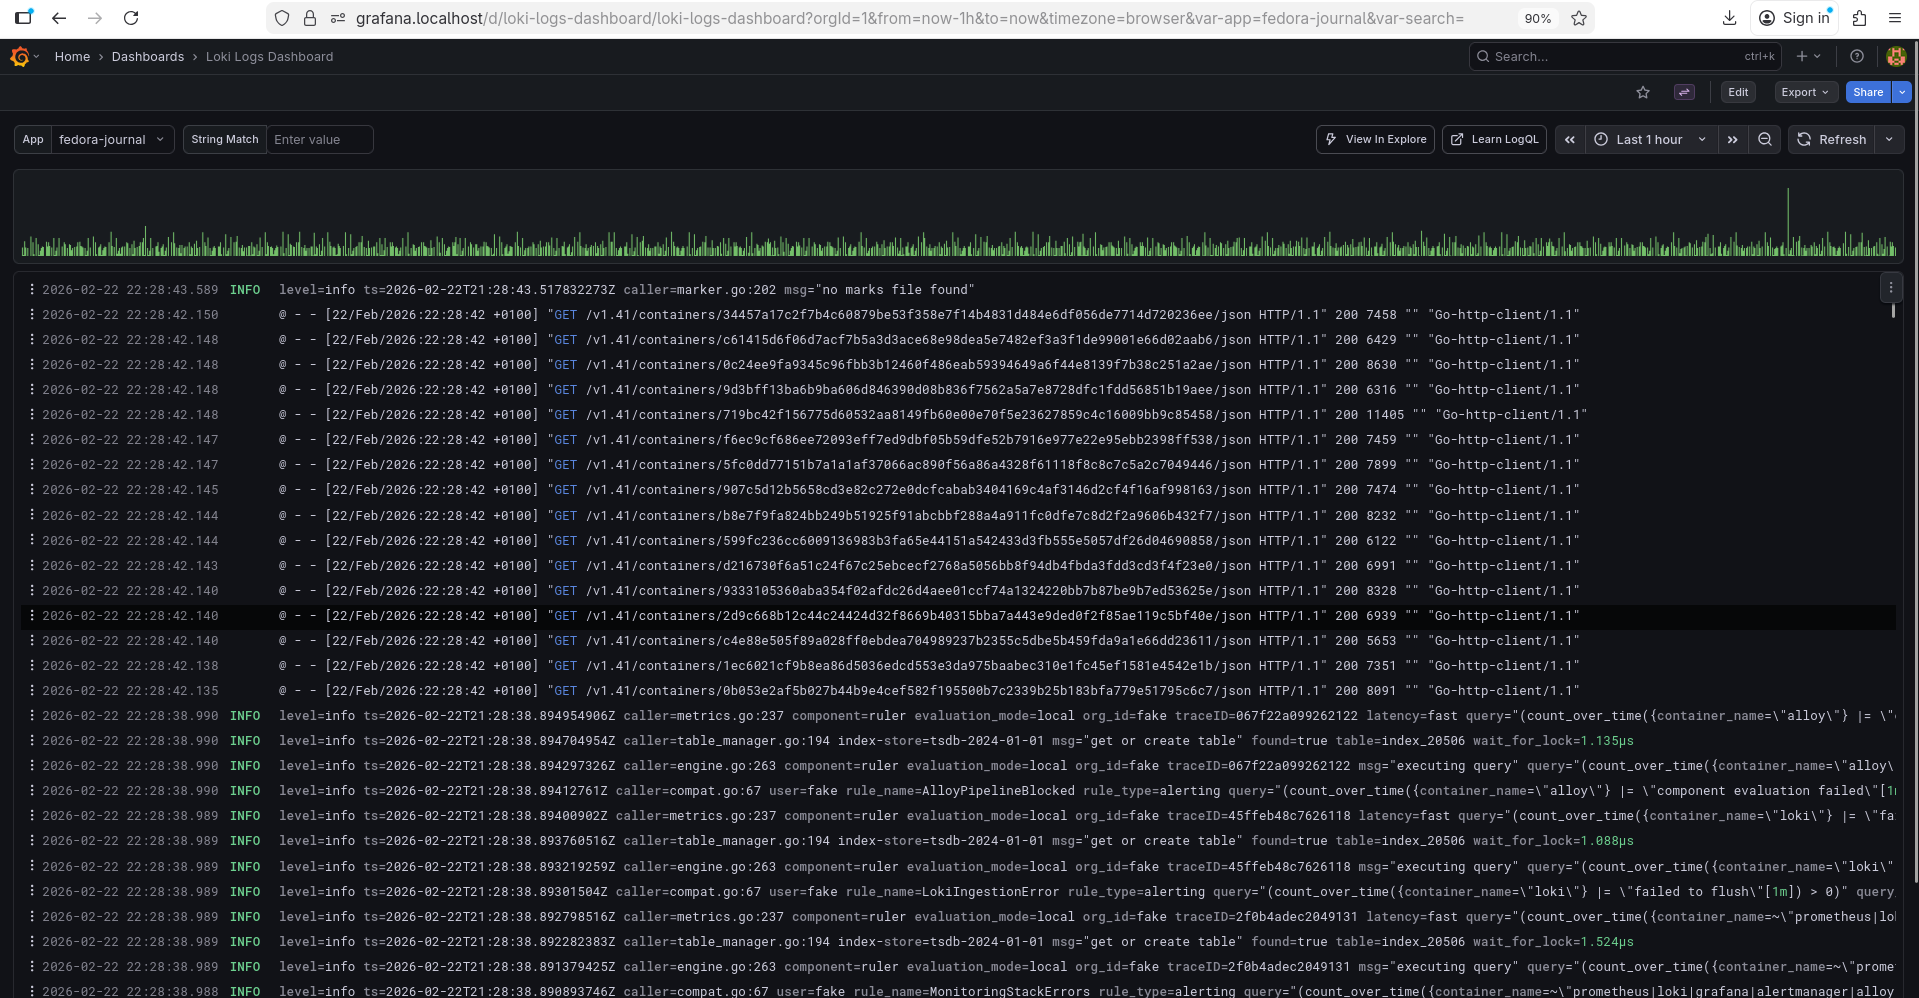Mark the dashboard as favorite with the star icon
Image resolution: width=1919 pixels, height=998 pixels.
(1643, 92)
